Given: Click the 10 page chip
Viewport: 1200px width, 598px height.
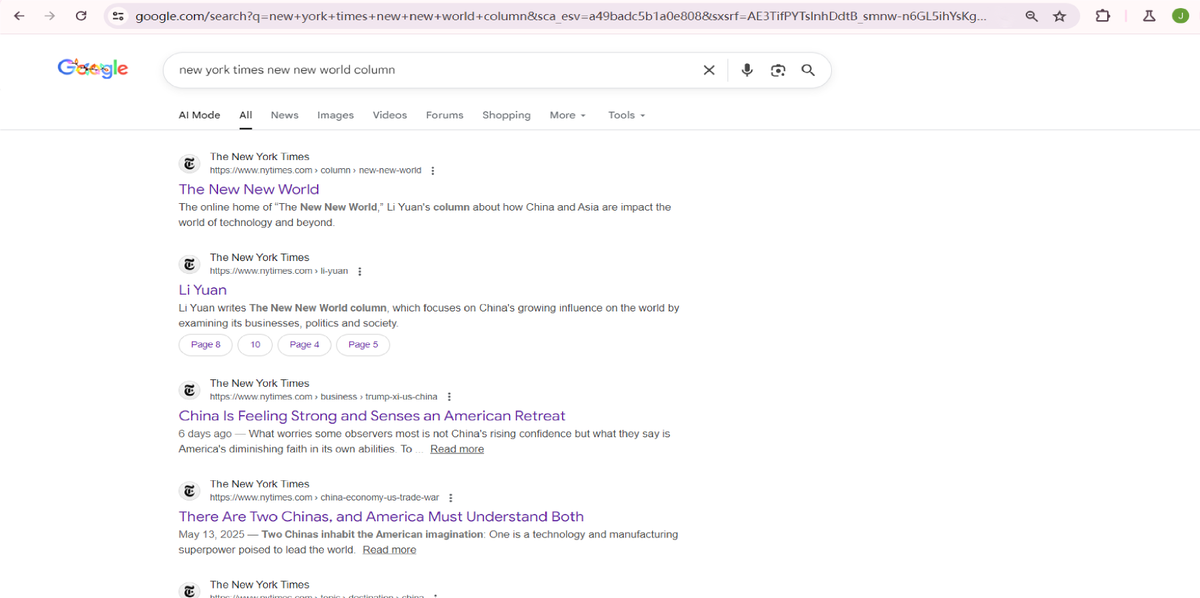Looking at the screenshot, I should pyautogui.click(x=255, y=345).
